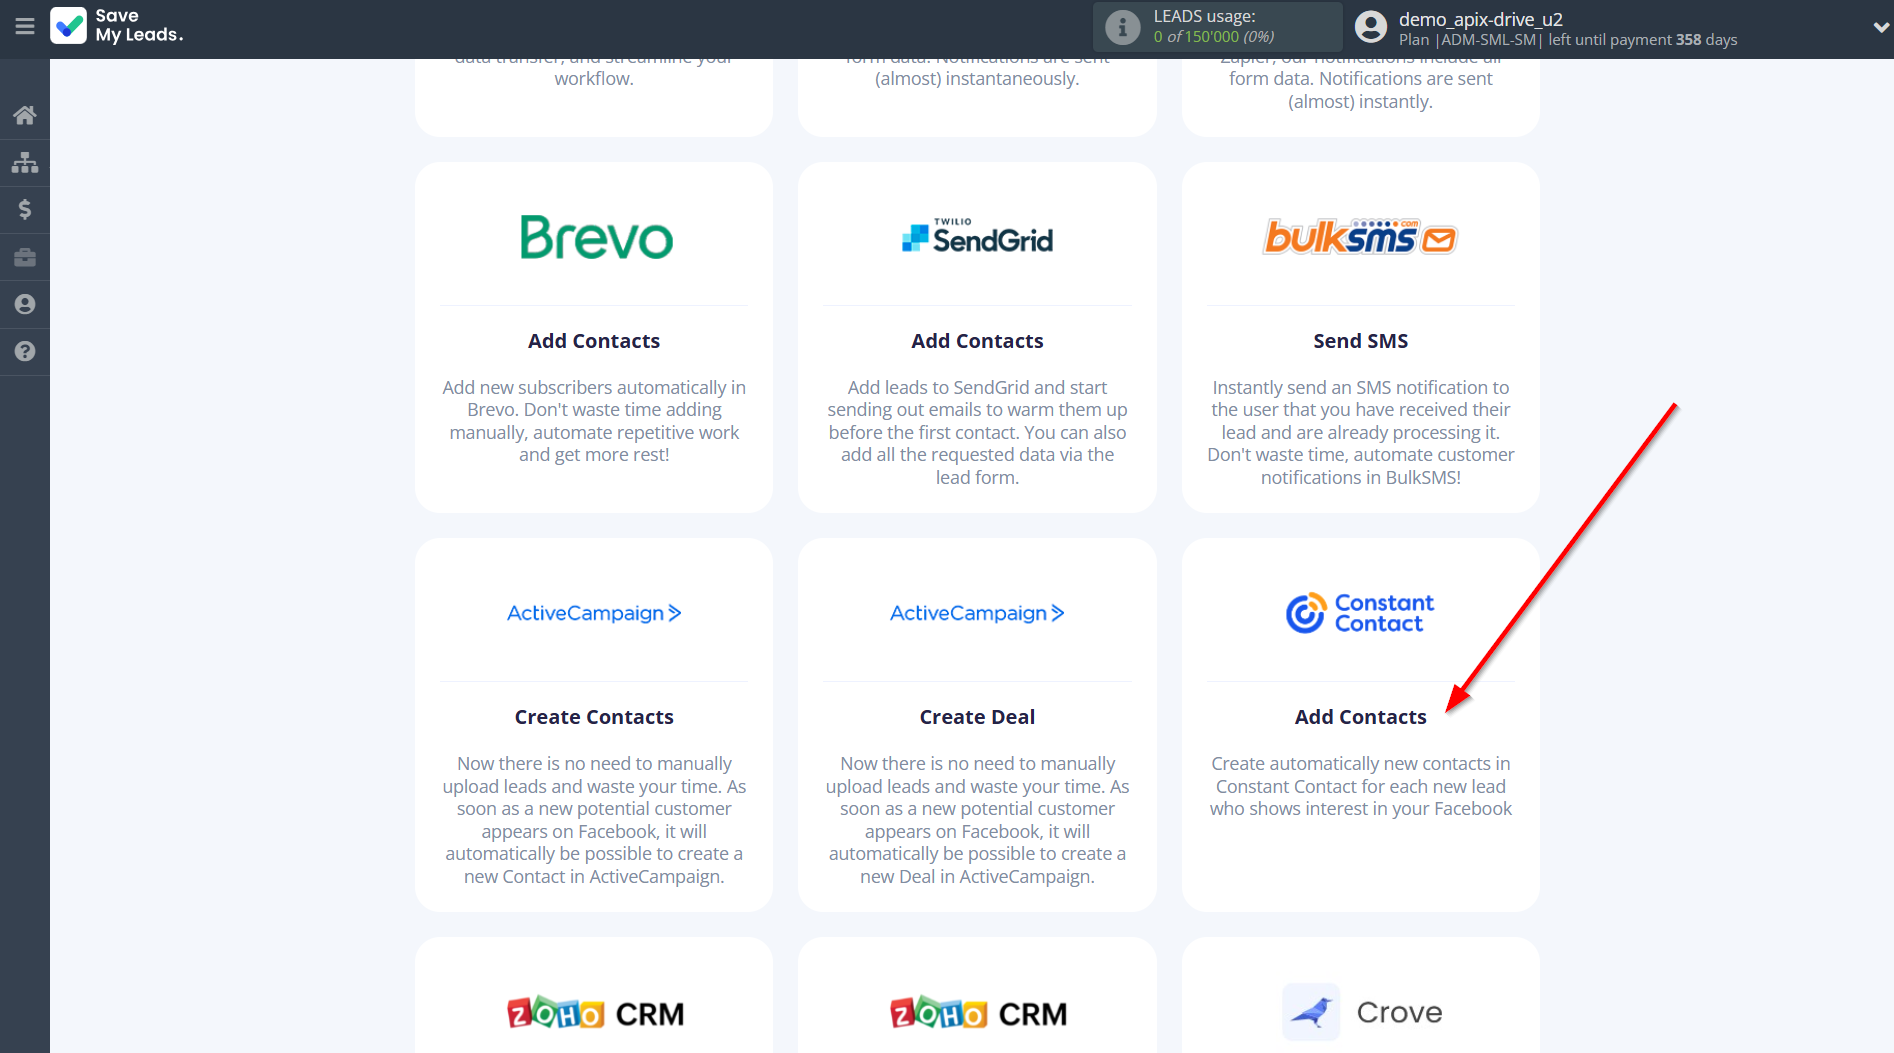This screenshot has height=1053, width=1894.
Task: Select the BulkSMS Send SMS template
Action: point(1360,340)
